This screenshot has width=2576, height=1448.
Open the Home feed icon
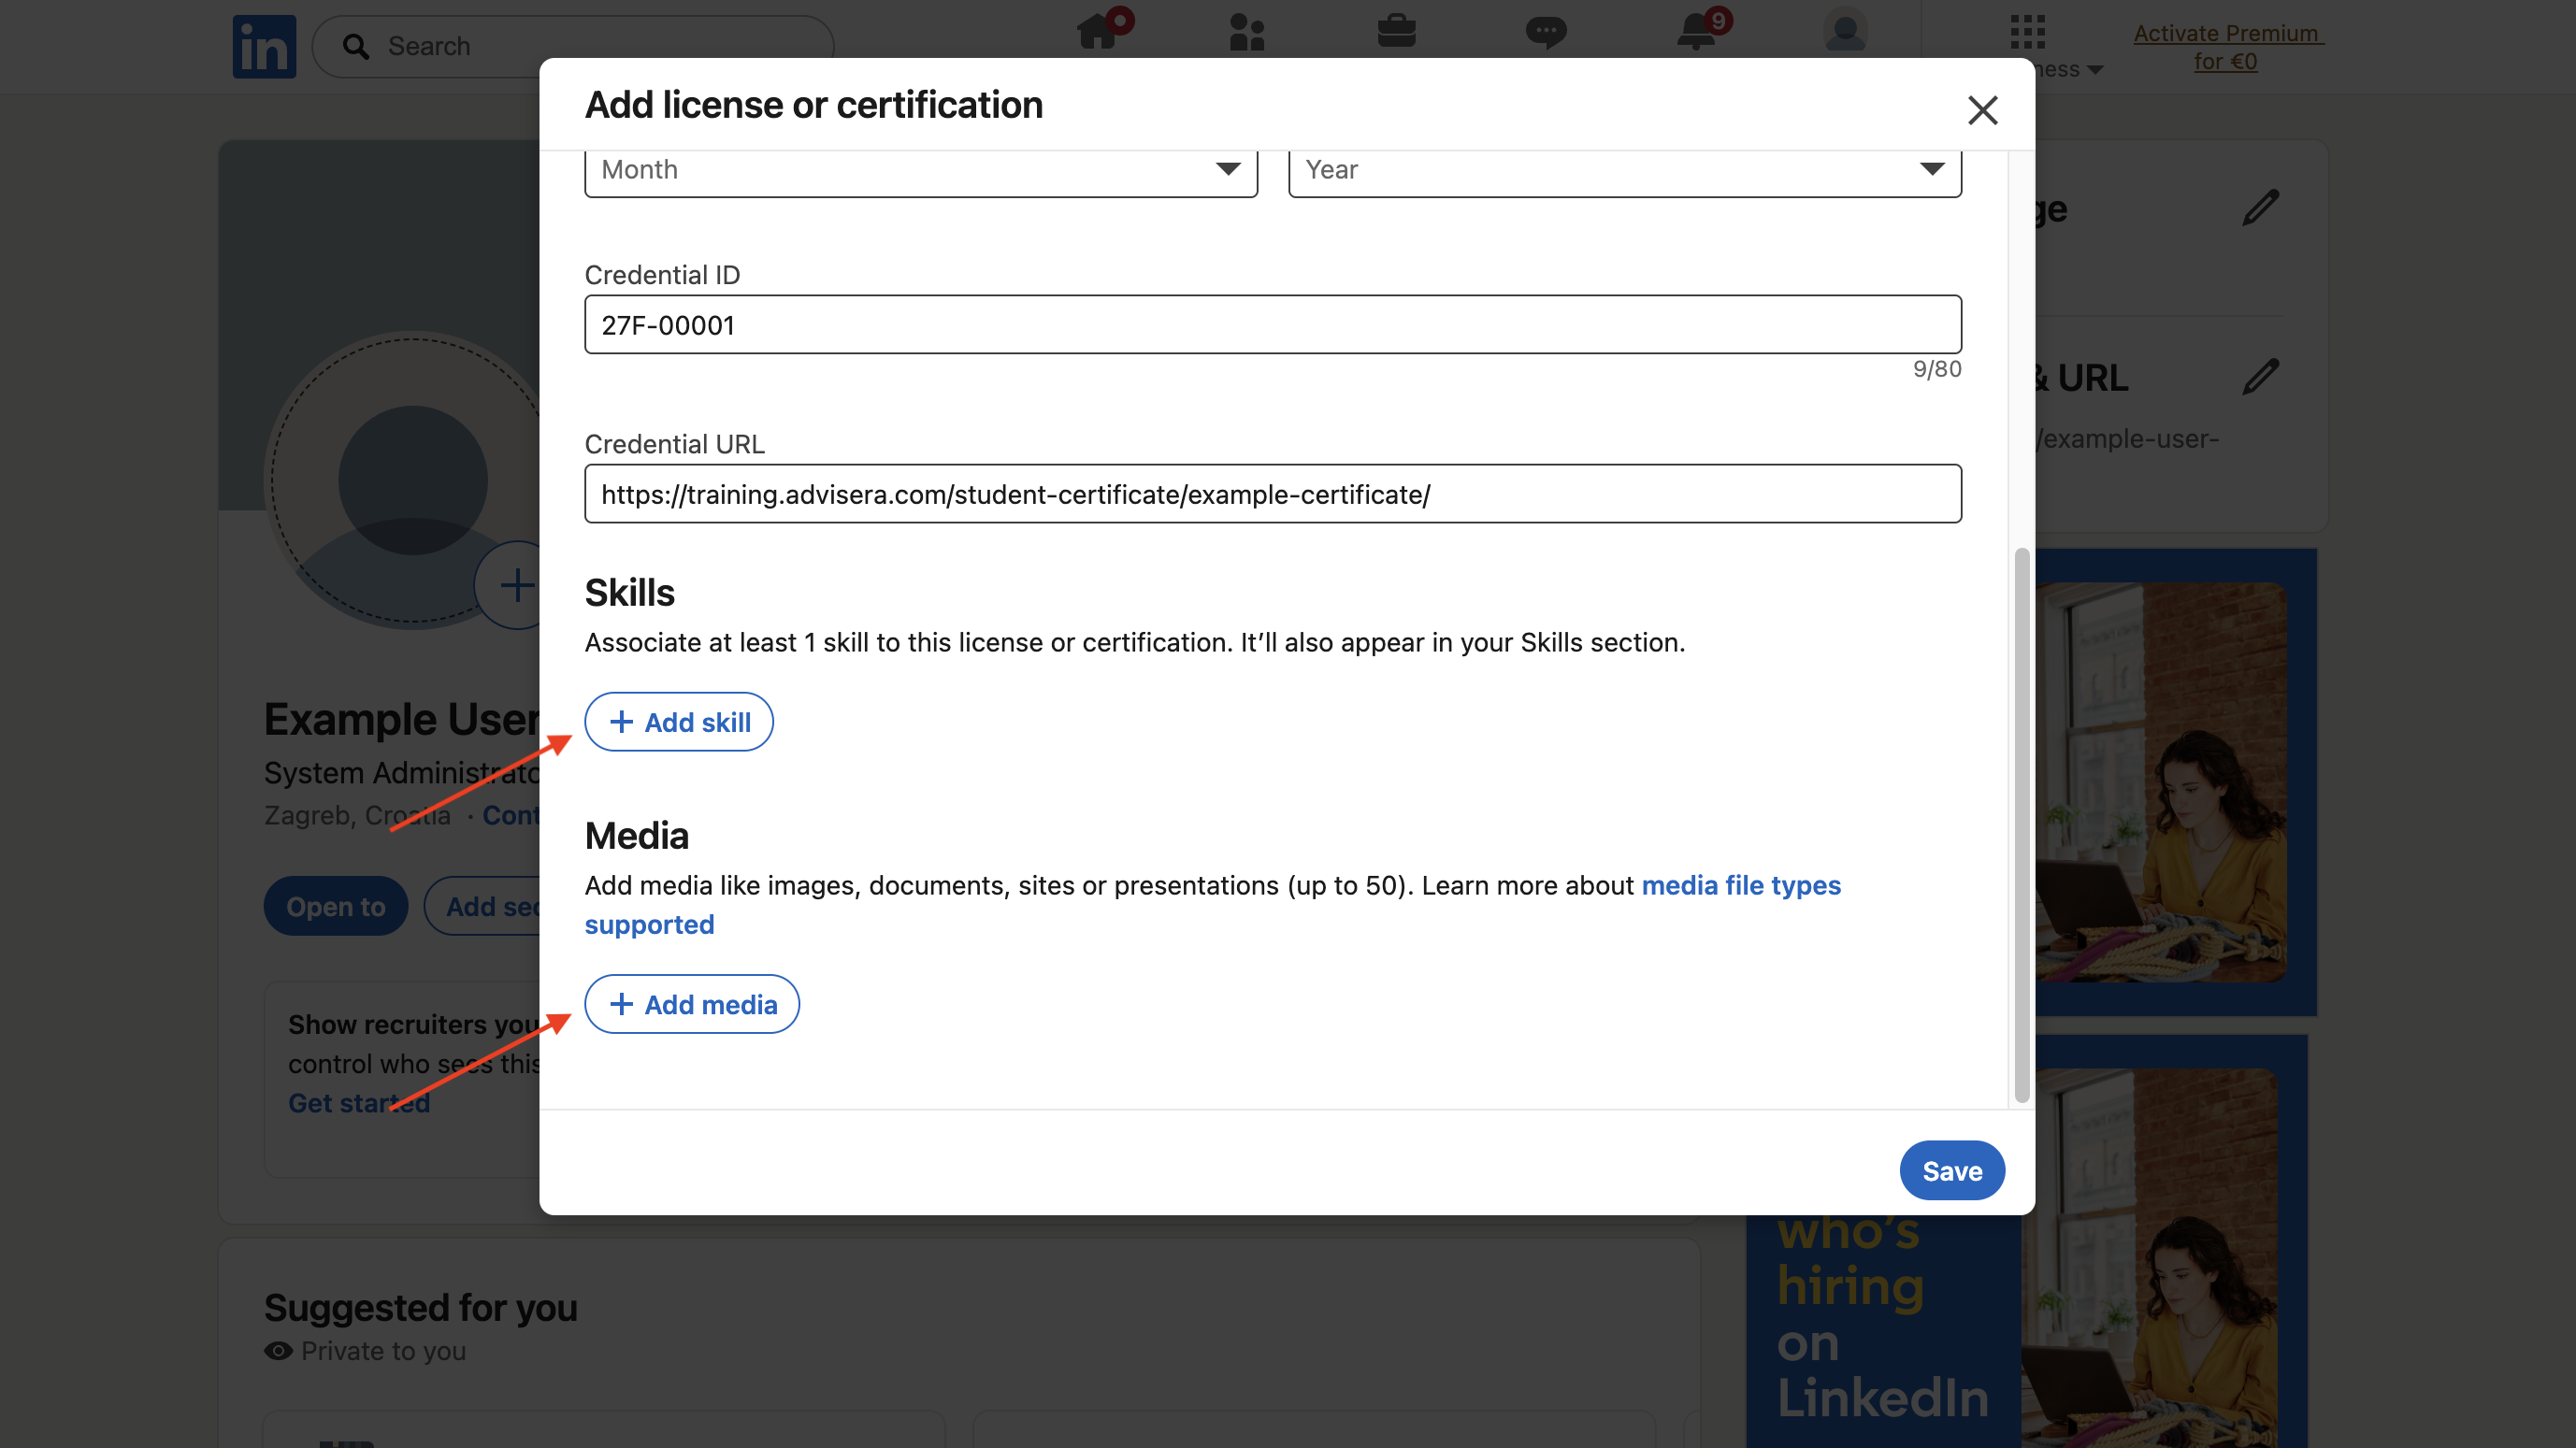(1099, 30)
